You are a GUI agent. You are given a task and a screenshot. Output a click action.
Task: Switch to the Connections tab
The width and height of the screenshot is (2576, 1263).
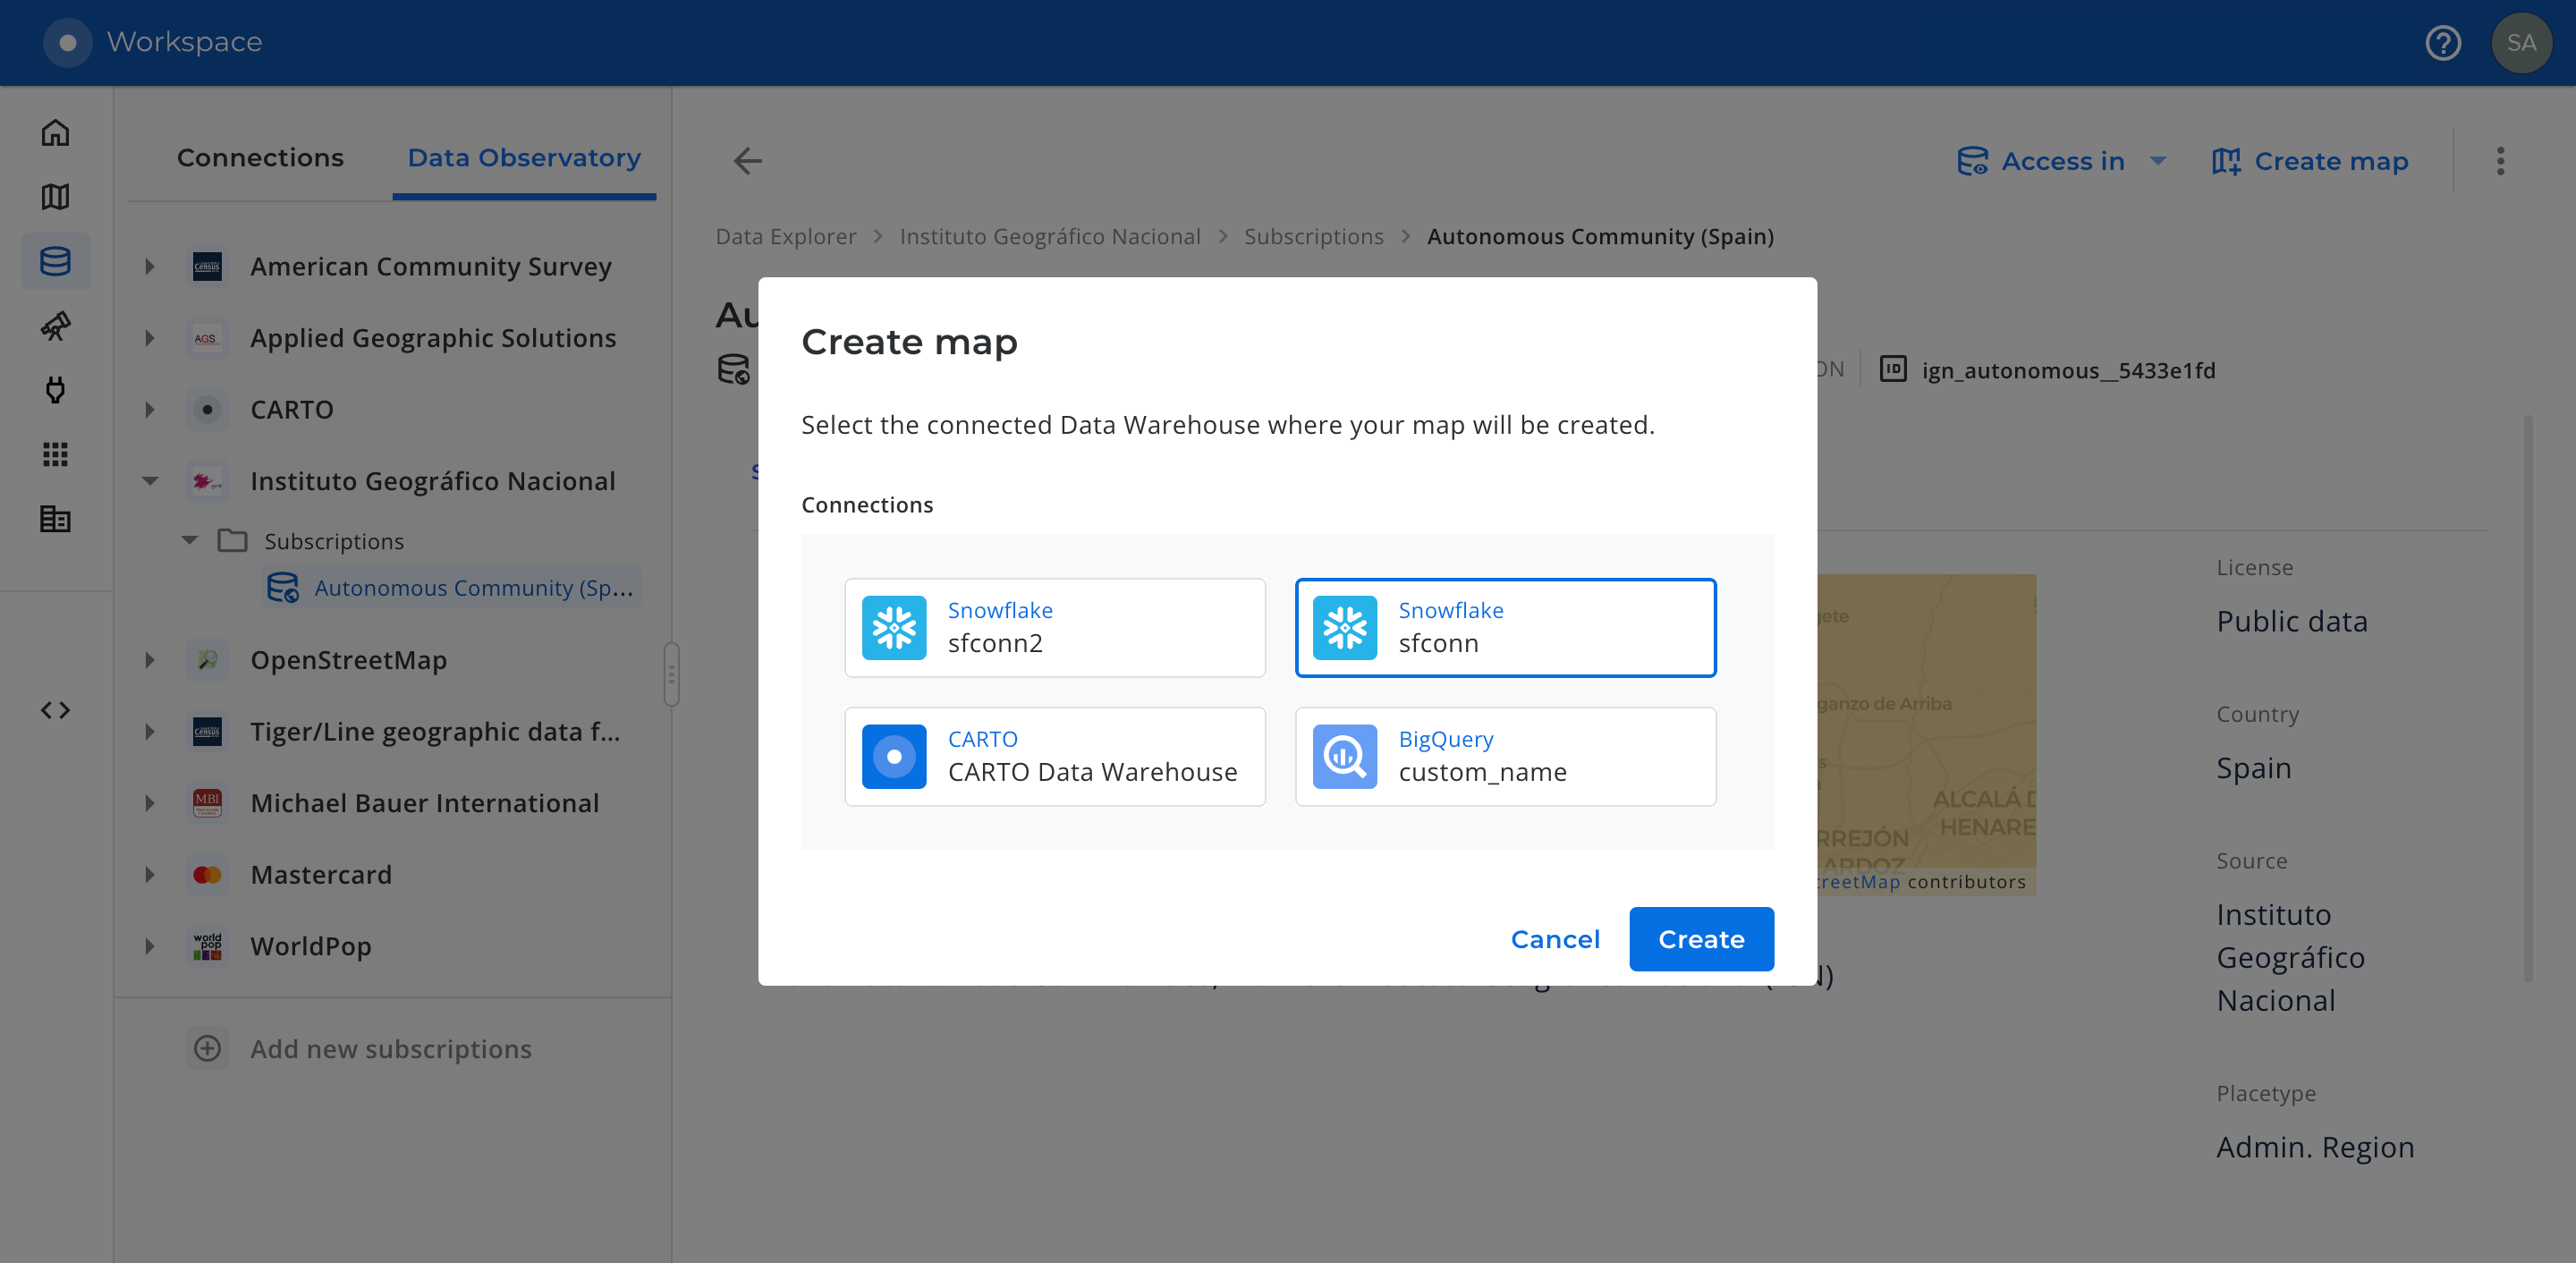click(x=260, y=158)
